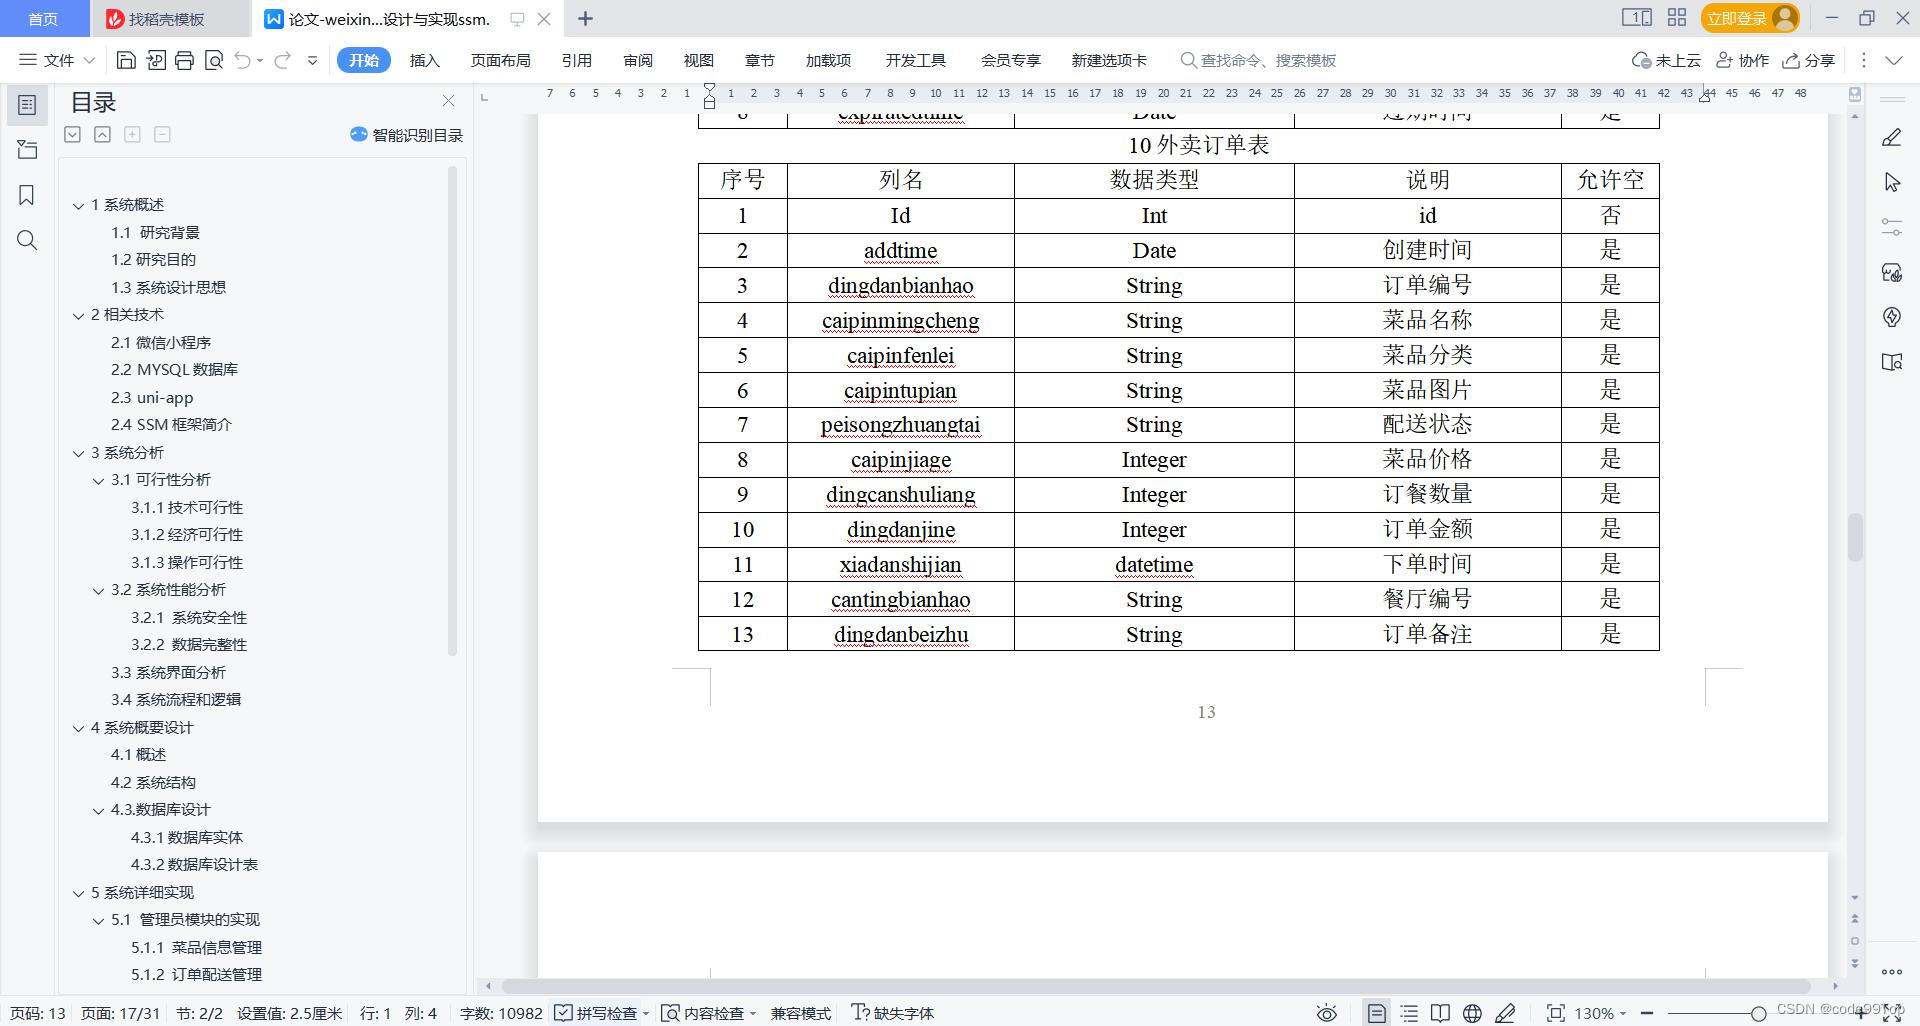The image size is (1920, 1026).
Task: Toggle page view layout icon in status bar
Action: [1377, 1013]
